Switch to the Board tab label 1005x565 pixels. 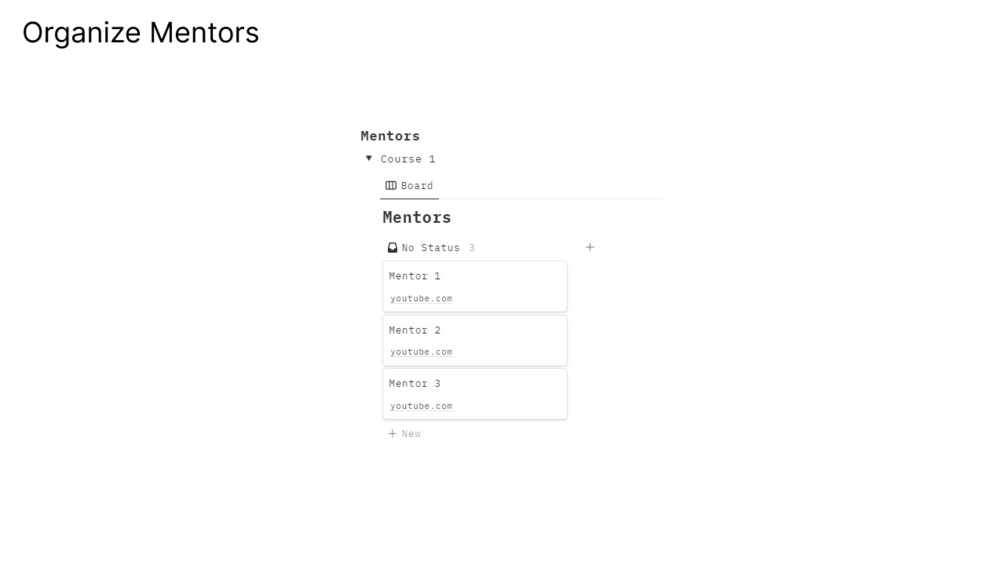[417, 186]
